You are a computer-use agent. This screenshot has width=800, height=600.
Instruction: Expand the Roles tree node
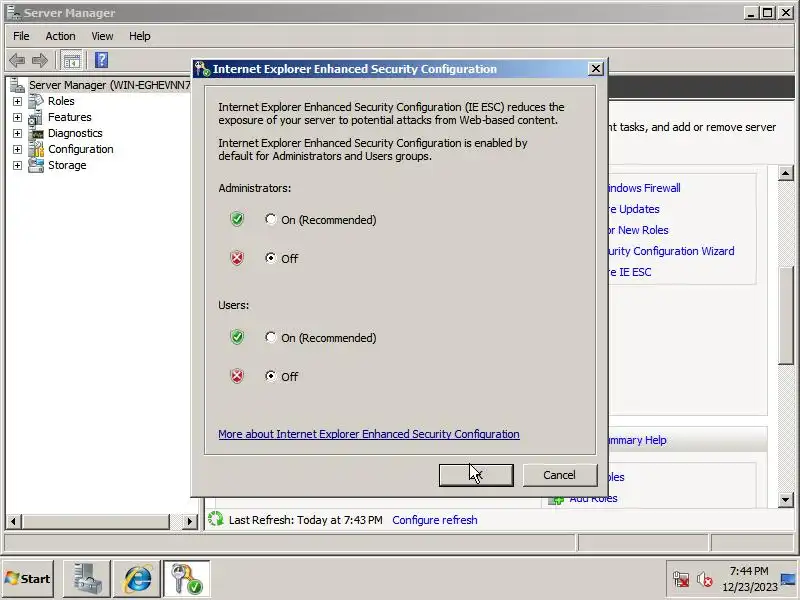tap(17, 102)
